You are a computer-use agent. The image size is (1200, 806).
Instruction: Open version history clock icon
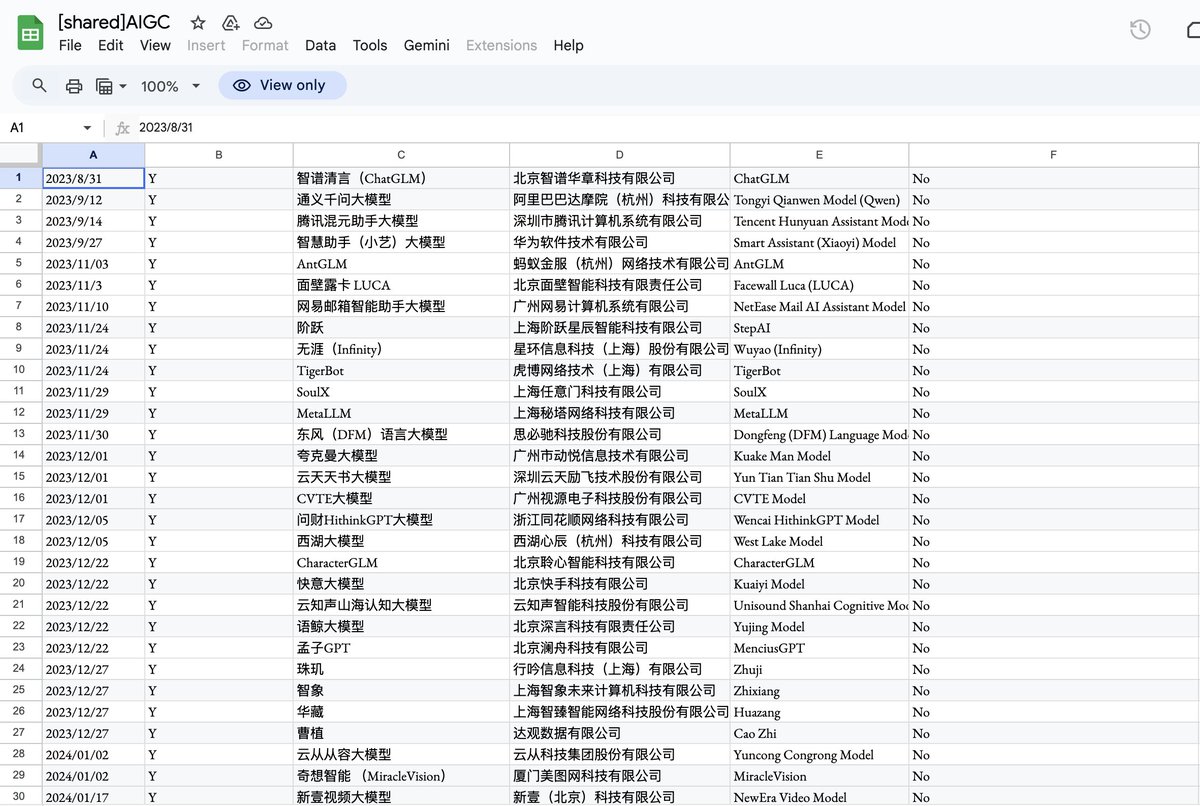(1140, 30)
